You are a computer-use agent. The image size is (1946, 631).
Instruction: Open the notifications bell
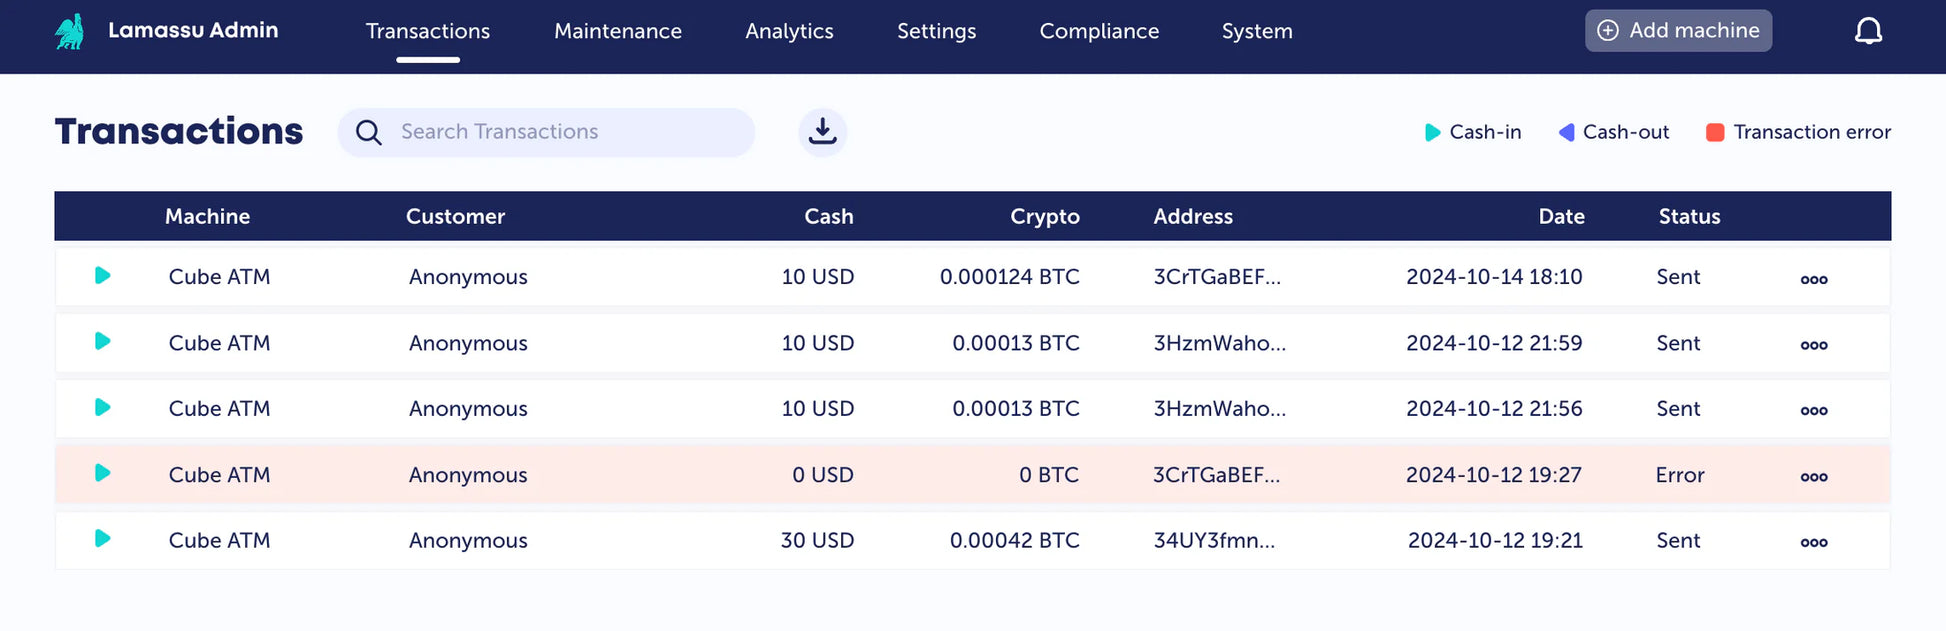coord(1867,31)
